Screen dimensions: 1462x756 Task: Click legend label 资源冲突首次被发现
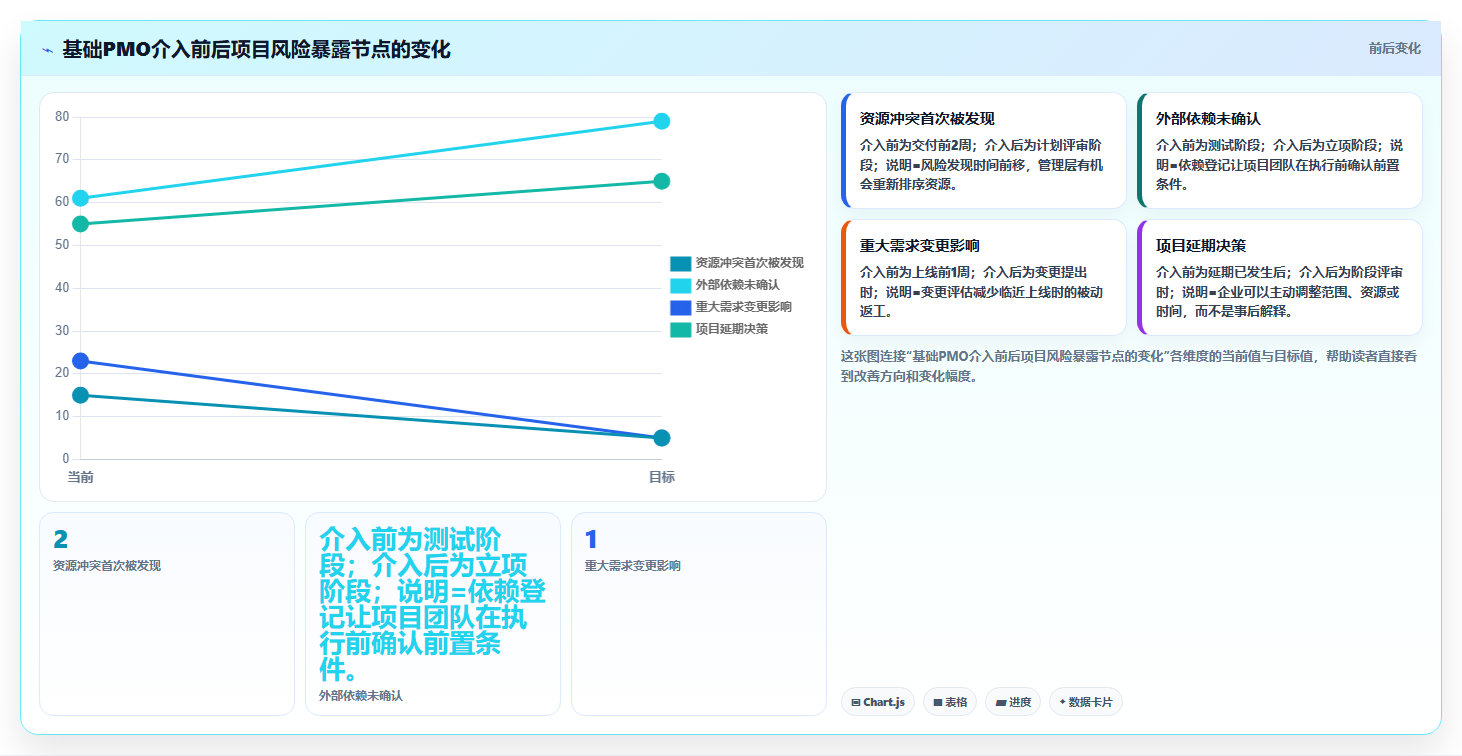750,263
